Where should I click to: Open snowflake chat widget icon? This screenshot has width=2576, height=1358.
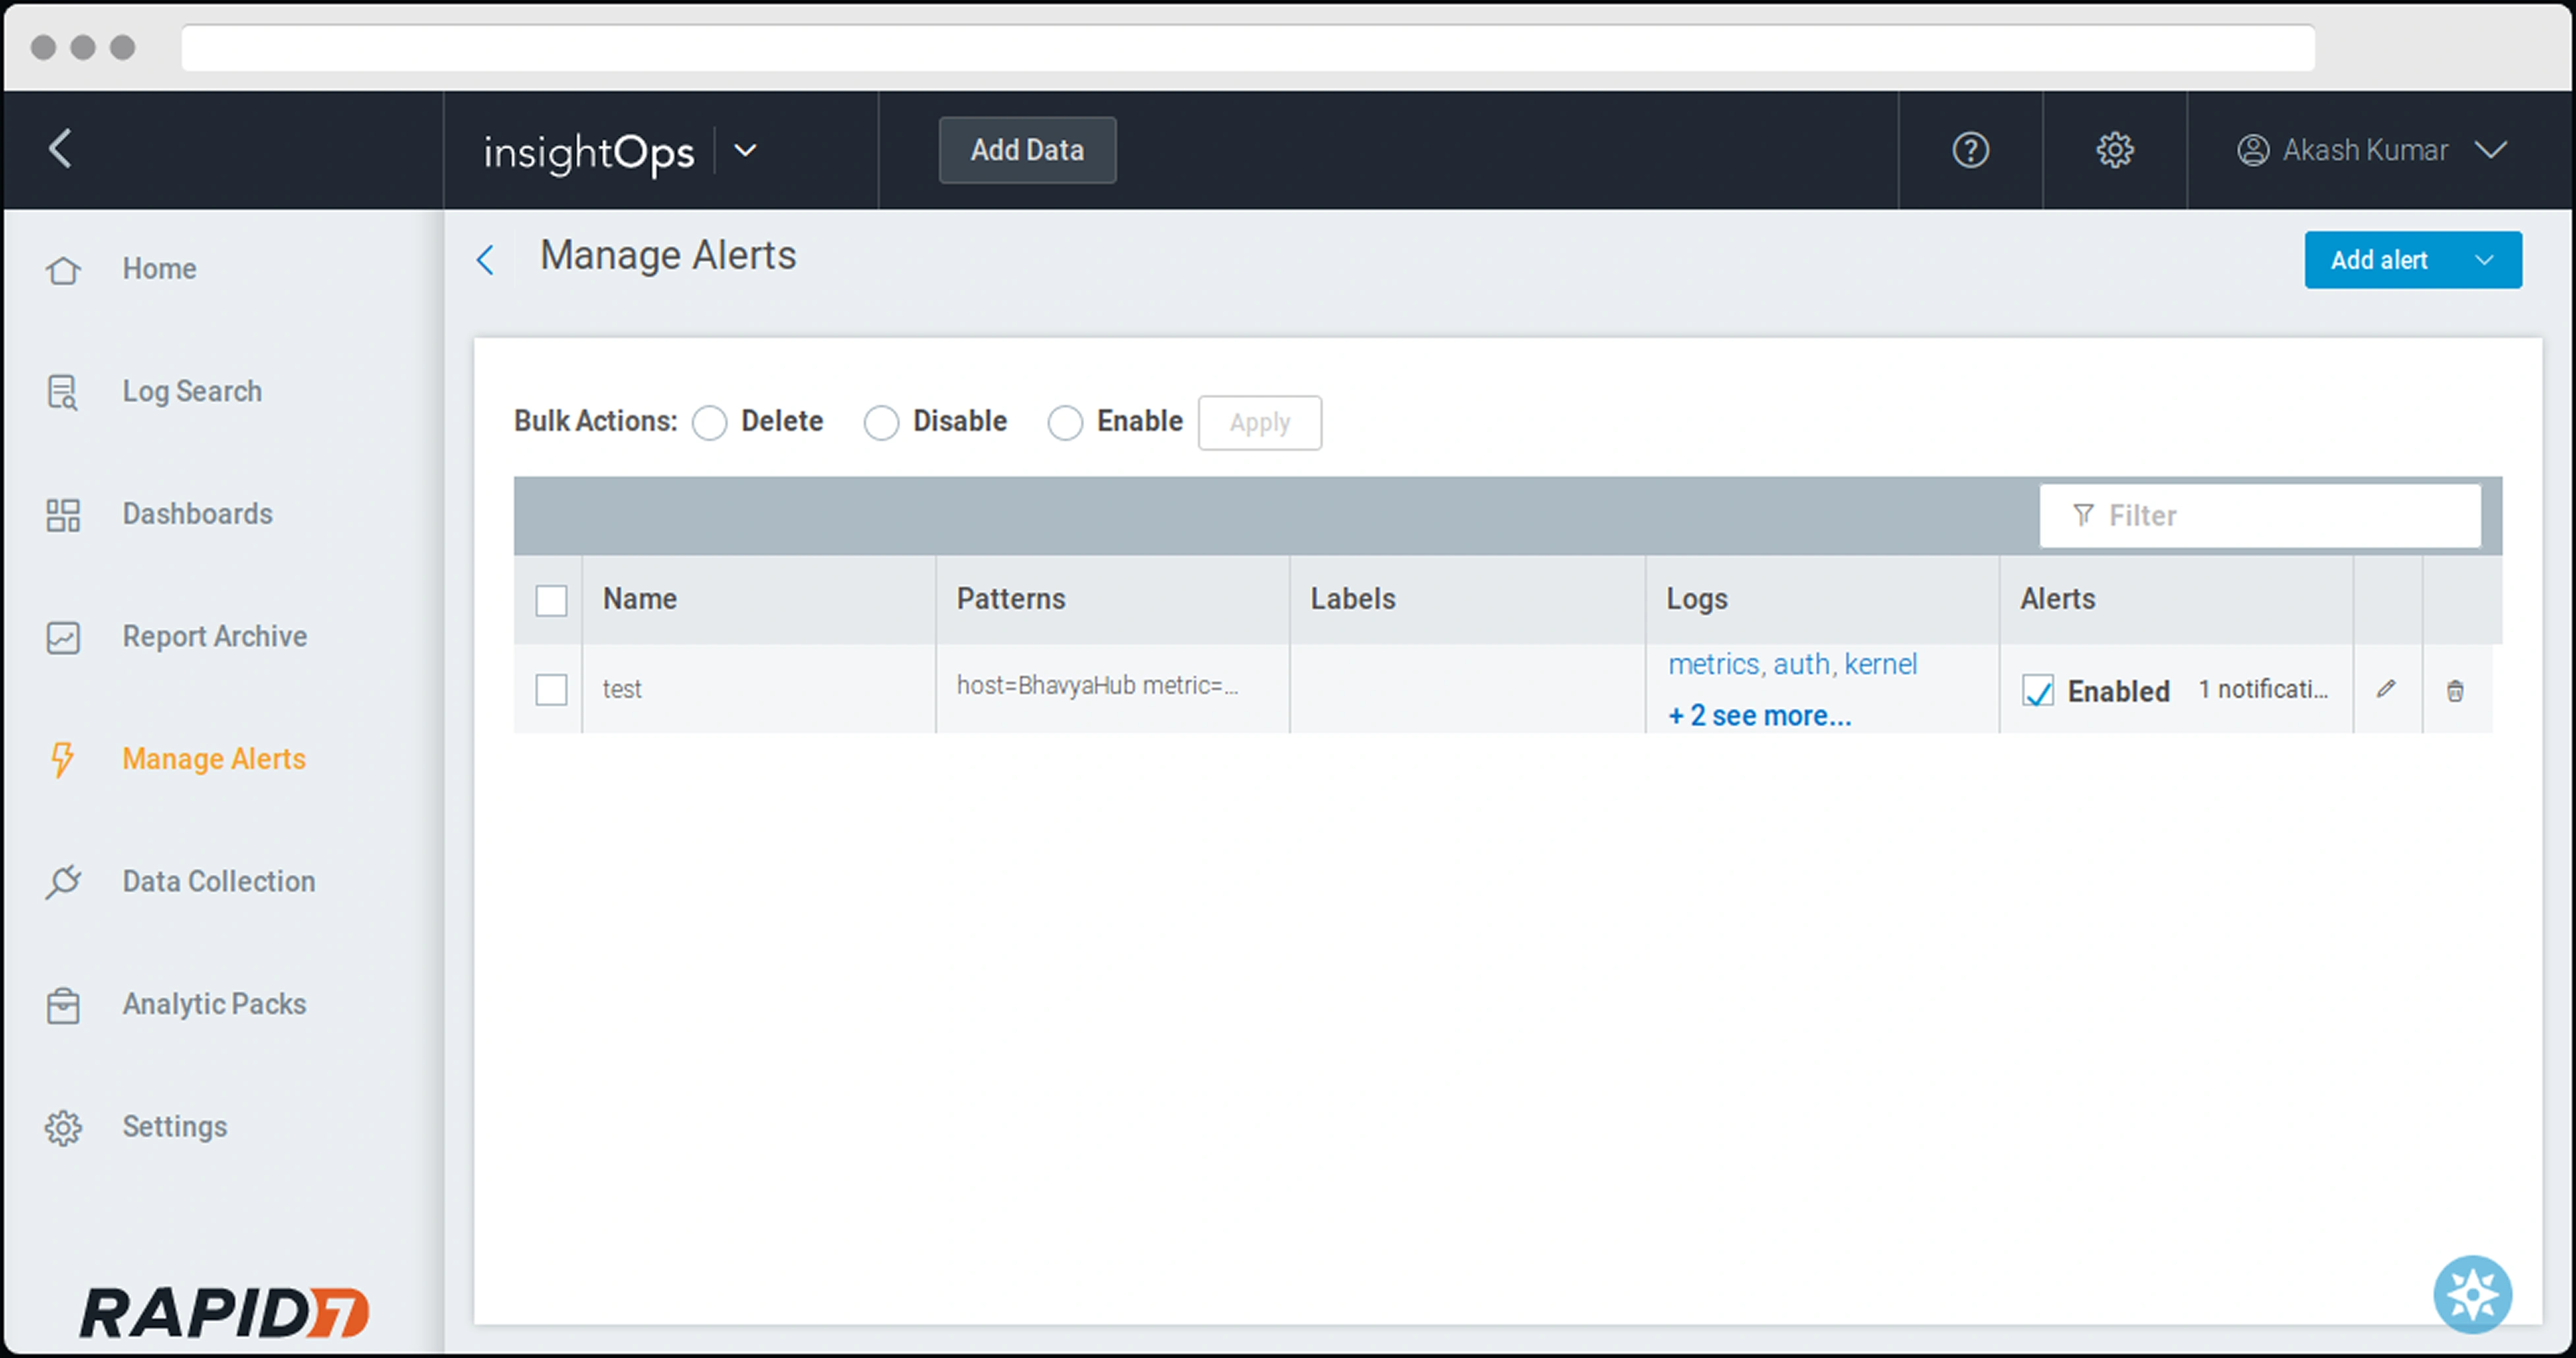coord(2472,1294)
